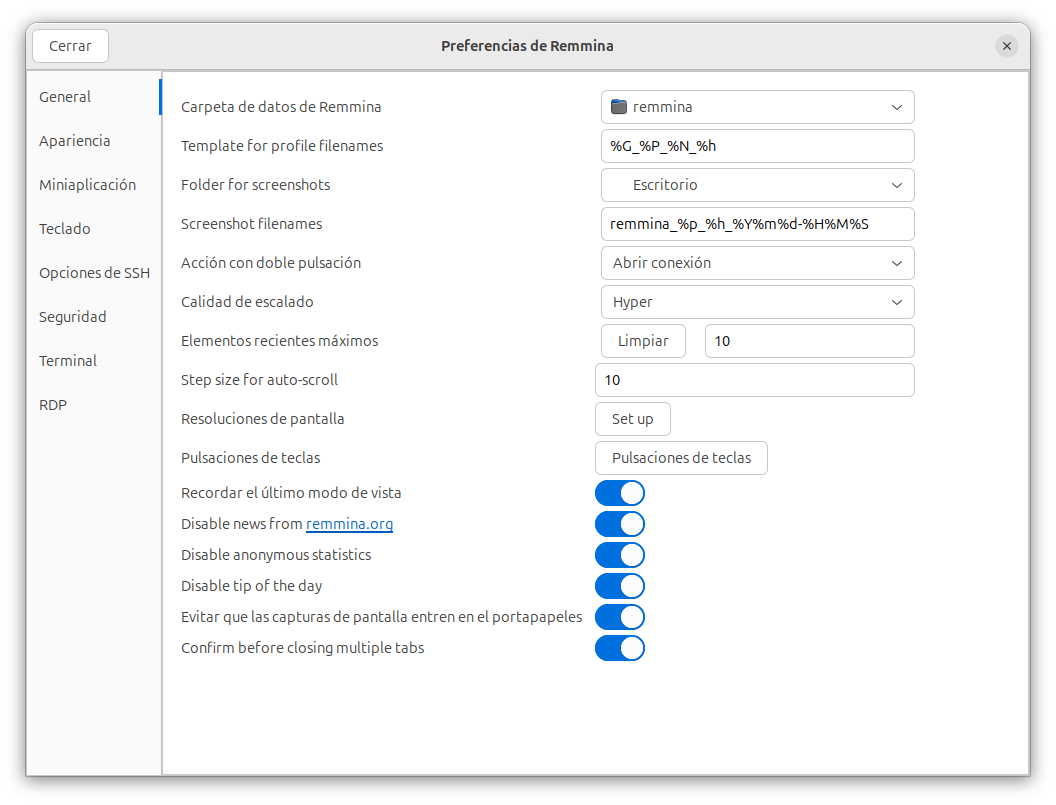The height and width of the screenshot is (805, 1056).
Task: Expand the Carpeta de datos dropdown arrow
Action: [x=895, y=107]
